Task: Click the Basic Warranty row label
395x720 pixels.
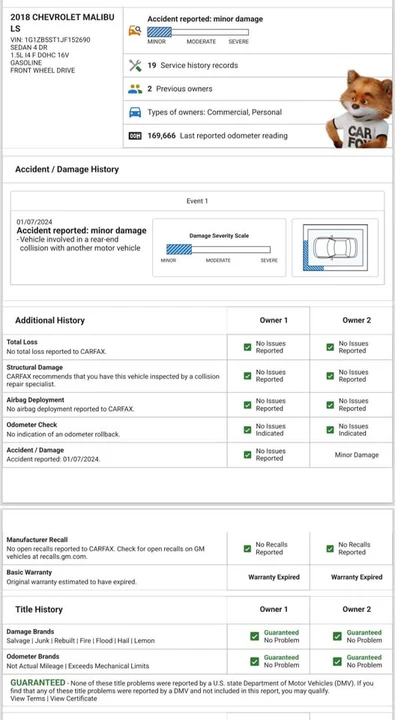Action: (x=29, y=573)
